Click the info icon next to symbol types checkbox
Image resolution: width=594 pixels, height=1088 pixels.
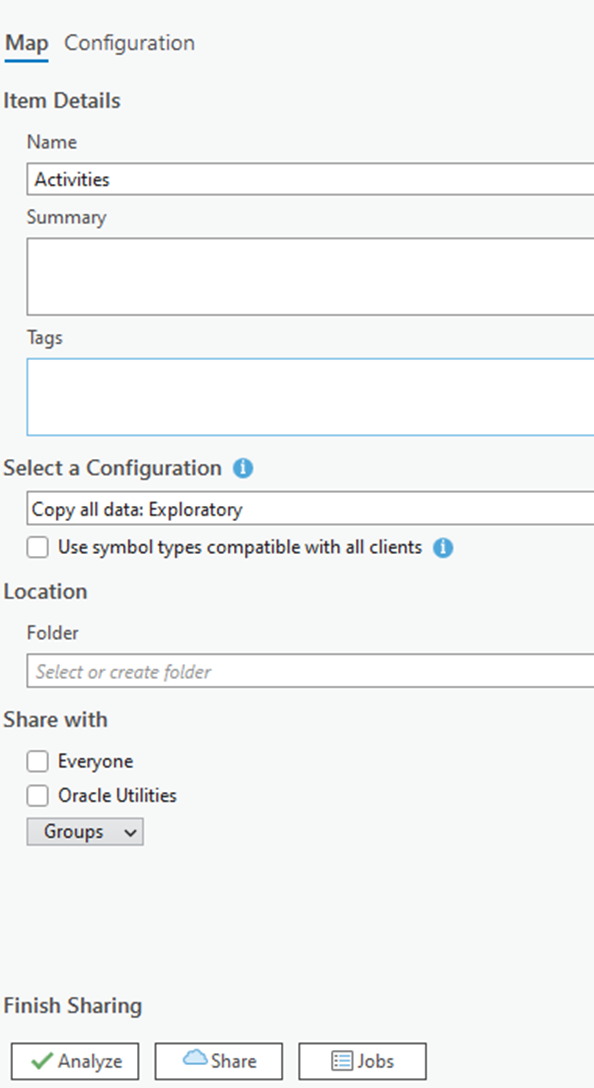tap(443, 548)
